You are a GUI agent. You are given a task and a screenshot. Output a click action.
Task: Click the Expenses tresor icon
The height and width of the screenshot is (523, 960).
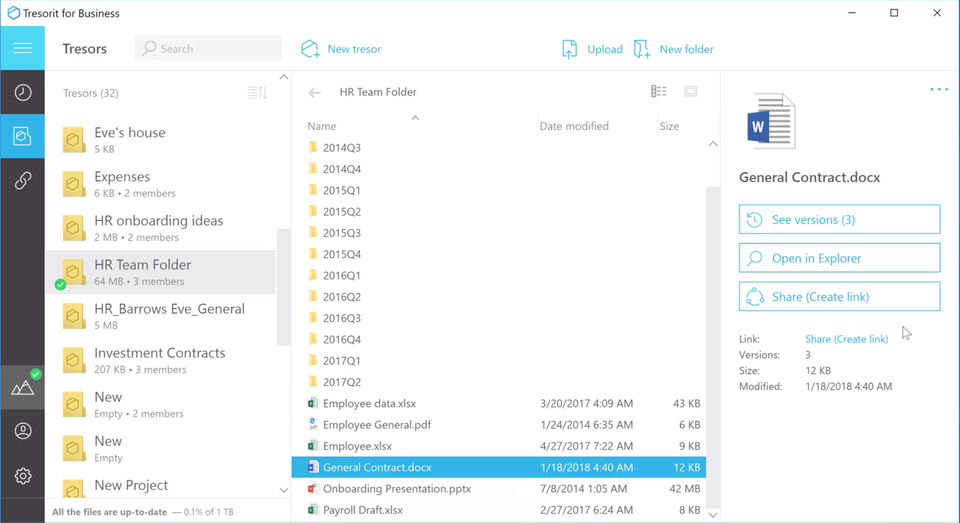pos(73,184)
